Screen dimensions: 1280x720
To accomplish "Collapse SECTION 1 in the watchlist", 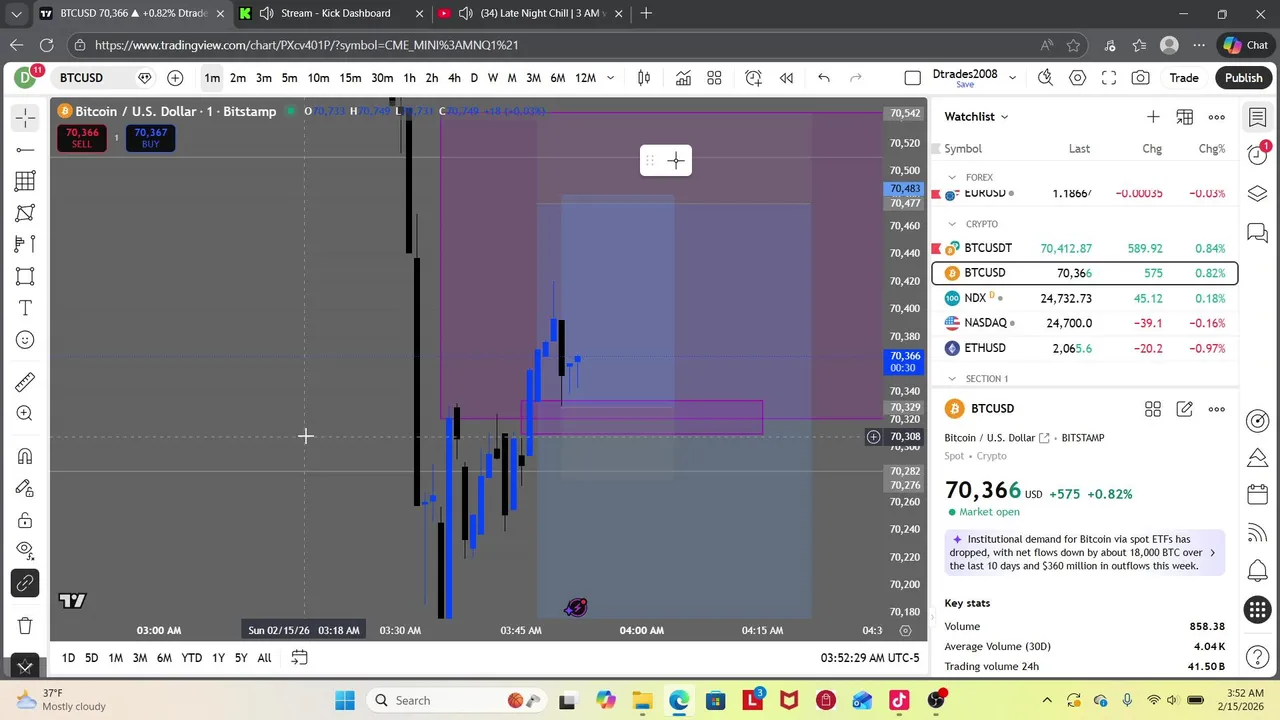I will click(x=952, y=379).
